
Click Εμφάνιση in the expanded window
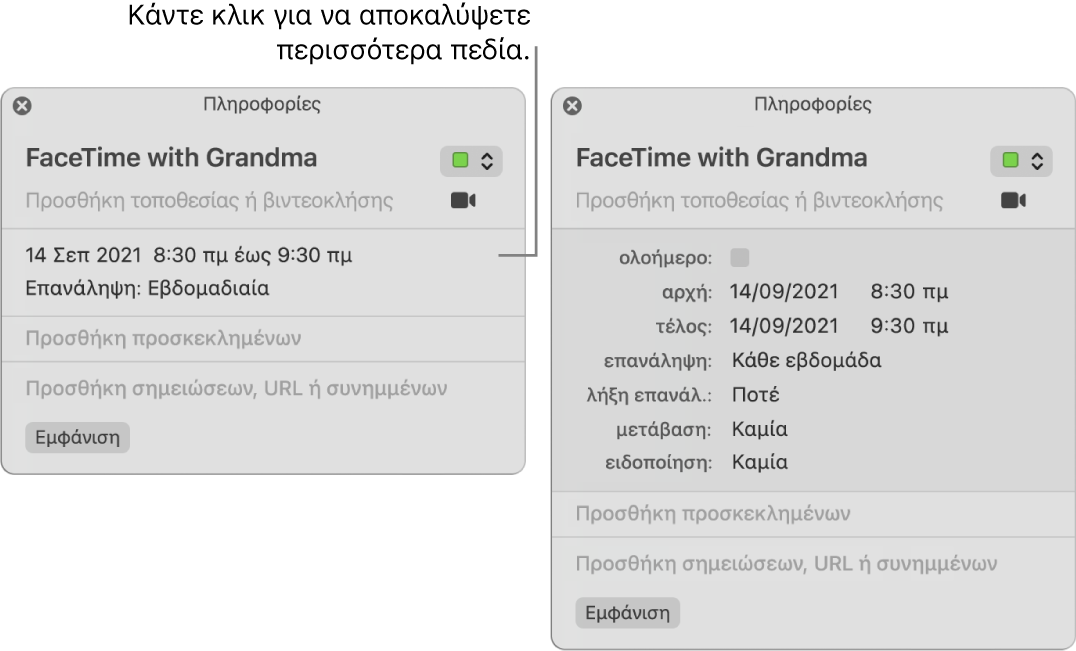627,613
